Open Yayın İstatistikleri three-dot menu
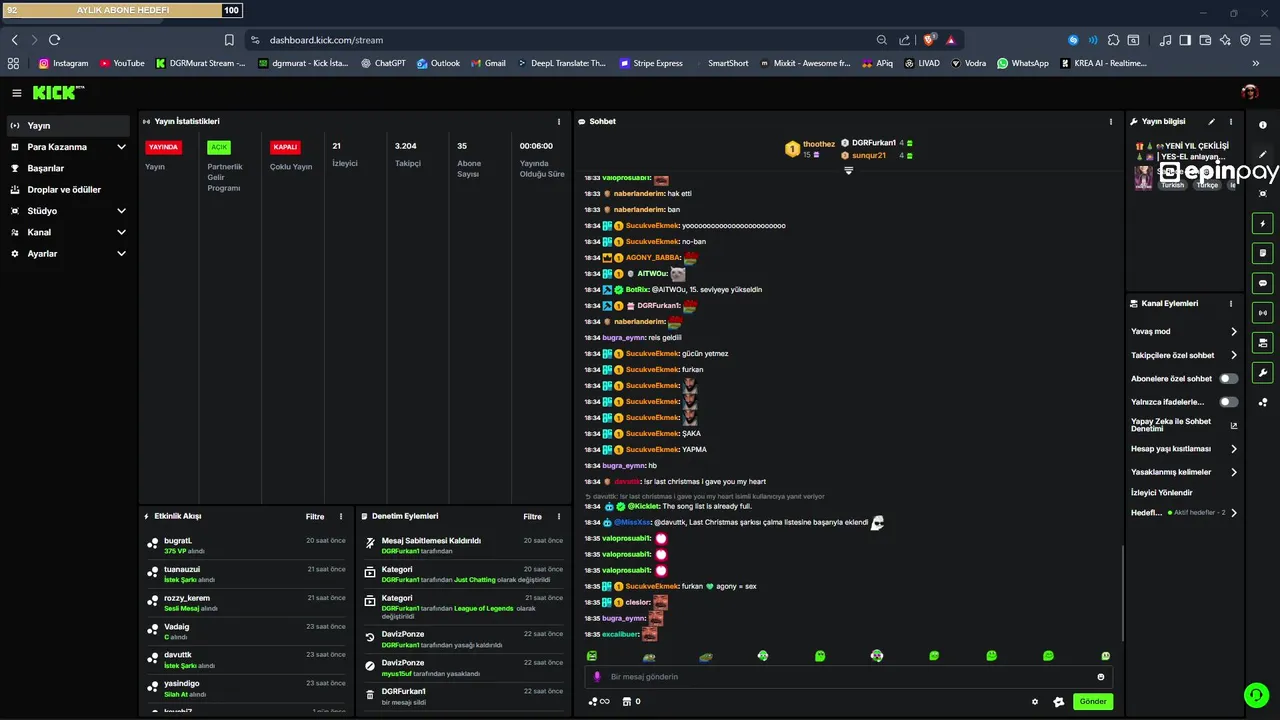This screenshot has width=1280, height=720. [x=559, y=122]
